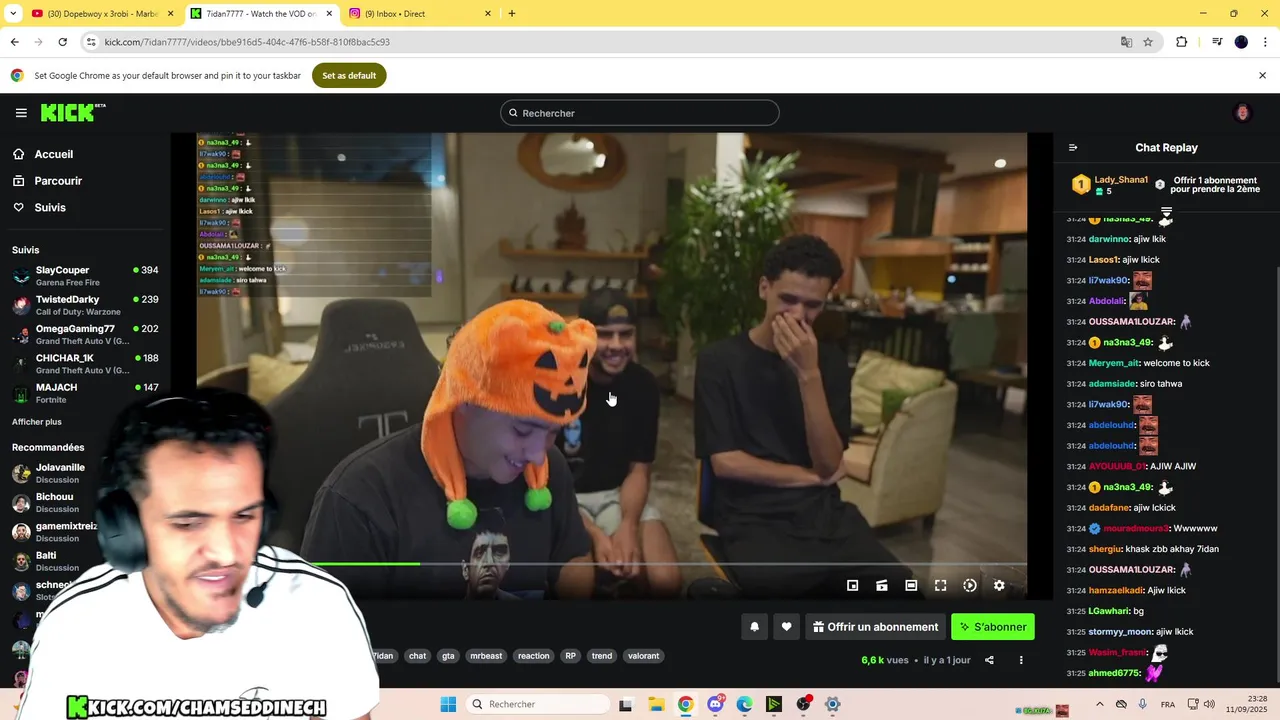
Task: Switch to 7idan7777 VOD tab
Action: pyautogui.click(x=260, y=14)
